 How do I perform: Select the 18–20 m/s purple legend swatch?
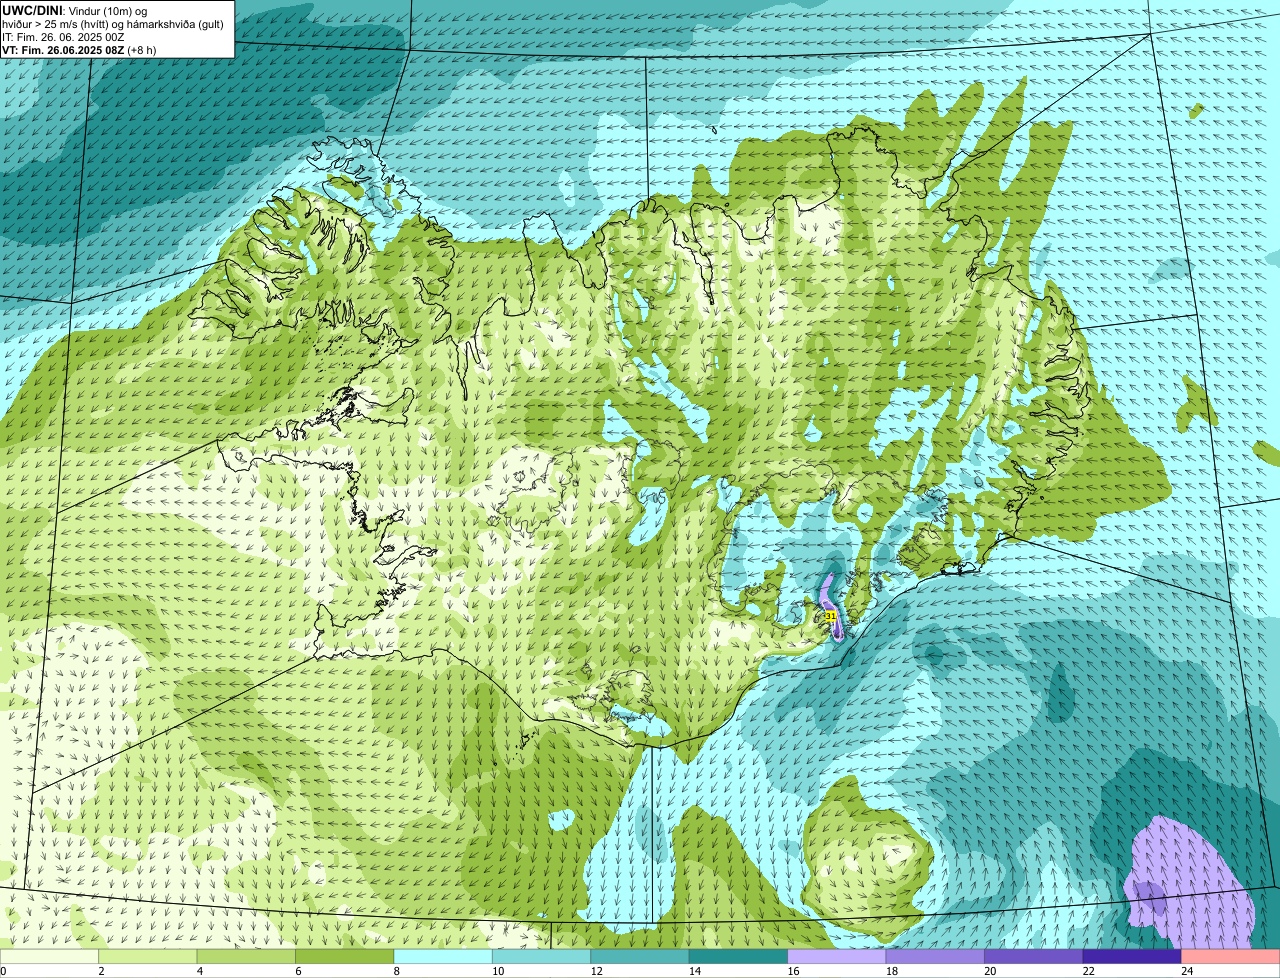click(936, 956)
